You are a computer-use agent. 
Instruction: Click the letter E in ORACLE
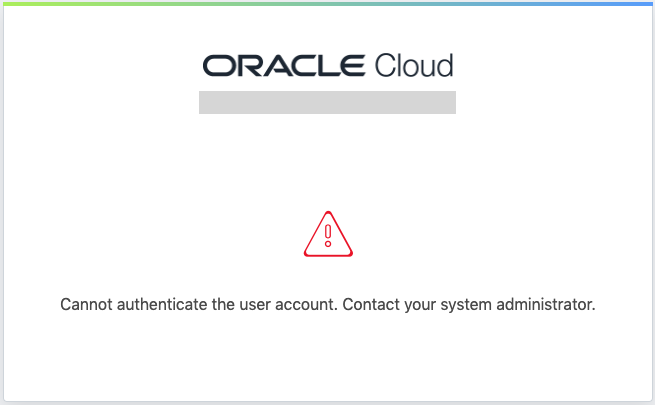tap(350, 66)
